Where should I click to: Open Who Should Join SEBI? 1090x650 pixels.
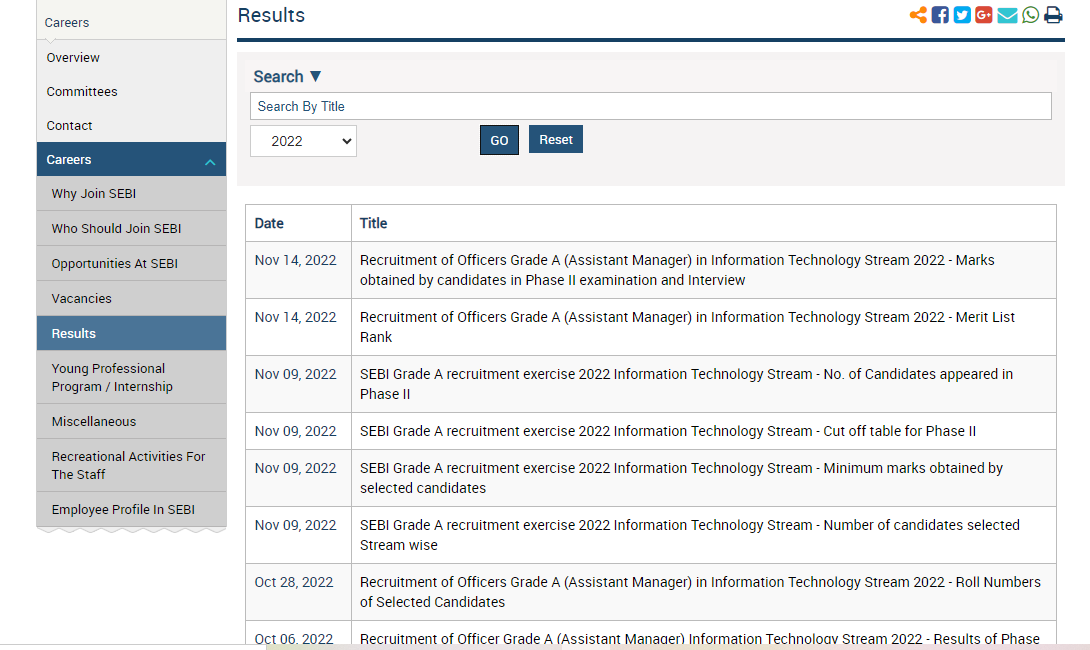(x=131, y=229)
